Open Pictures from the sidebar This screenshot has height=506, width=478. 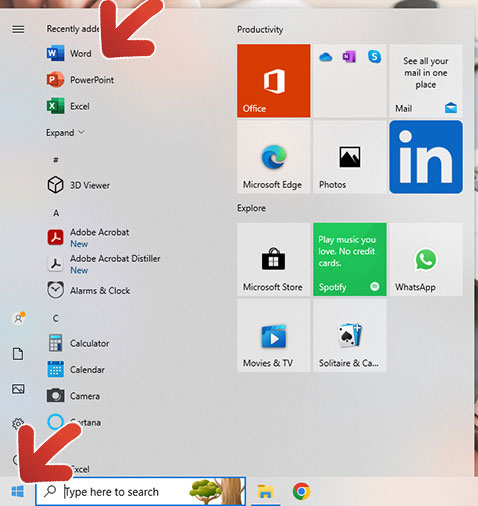(18, 389)
